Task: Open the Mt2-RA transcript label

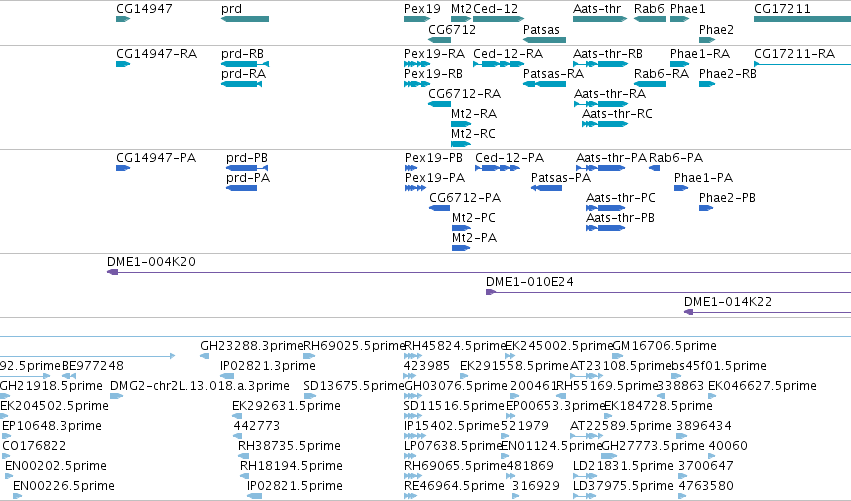Action: (x=474, y=113)
